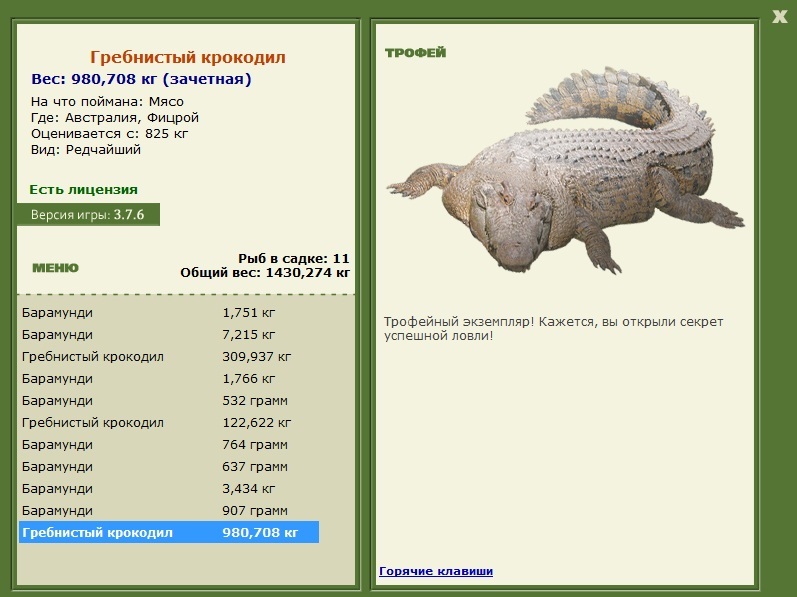Click the Вес: 980,708 кг (зачетная) line
797x597 pixels.
[141, 79]
